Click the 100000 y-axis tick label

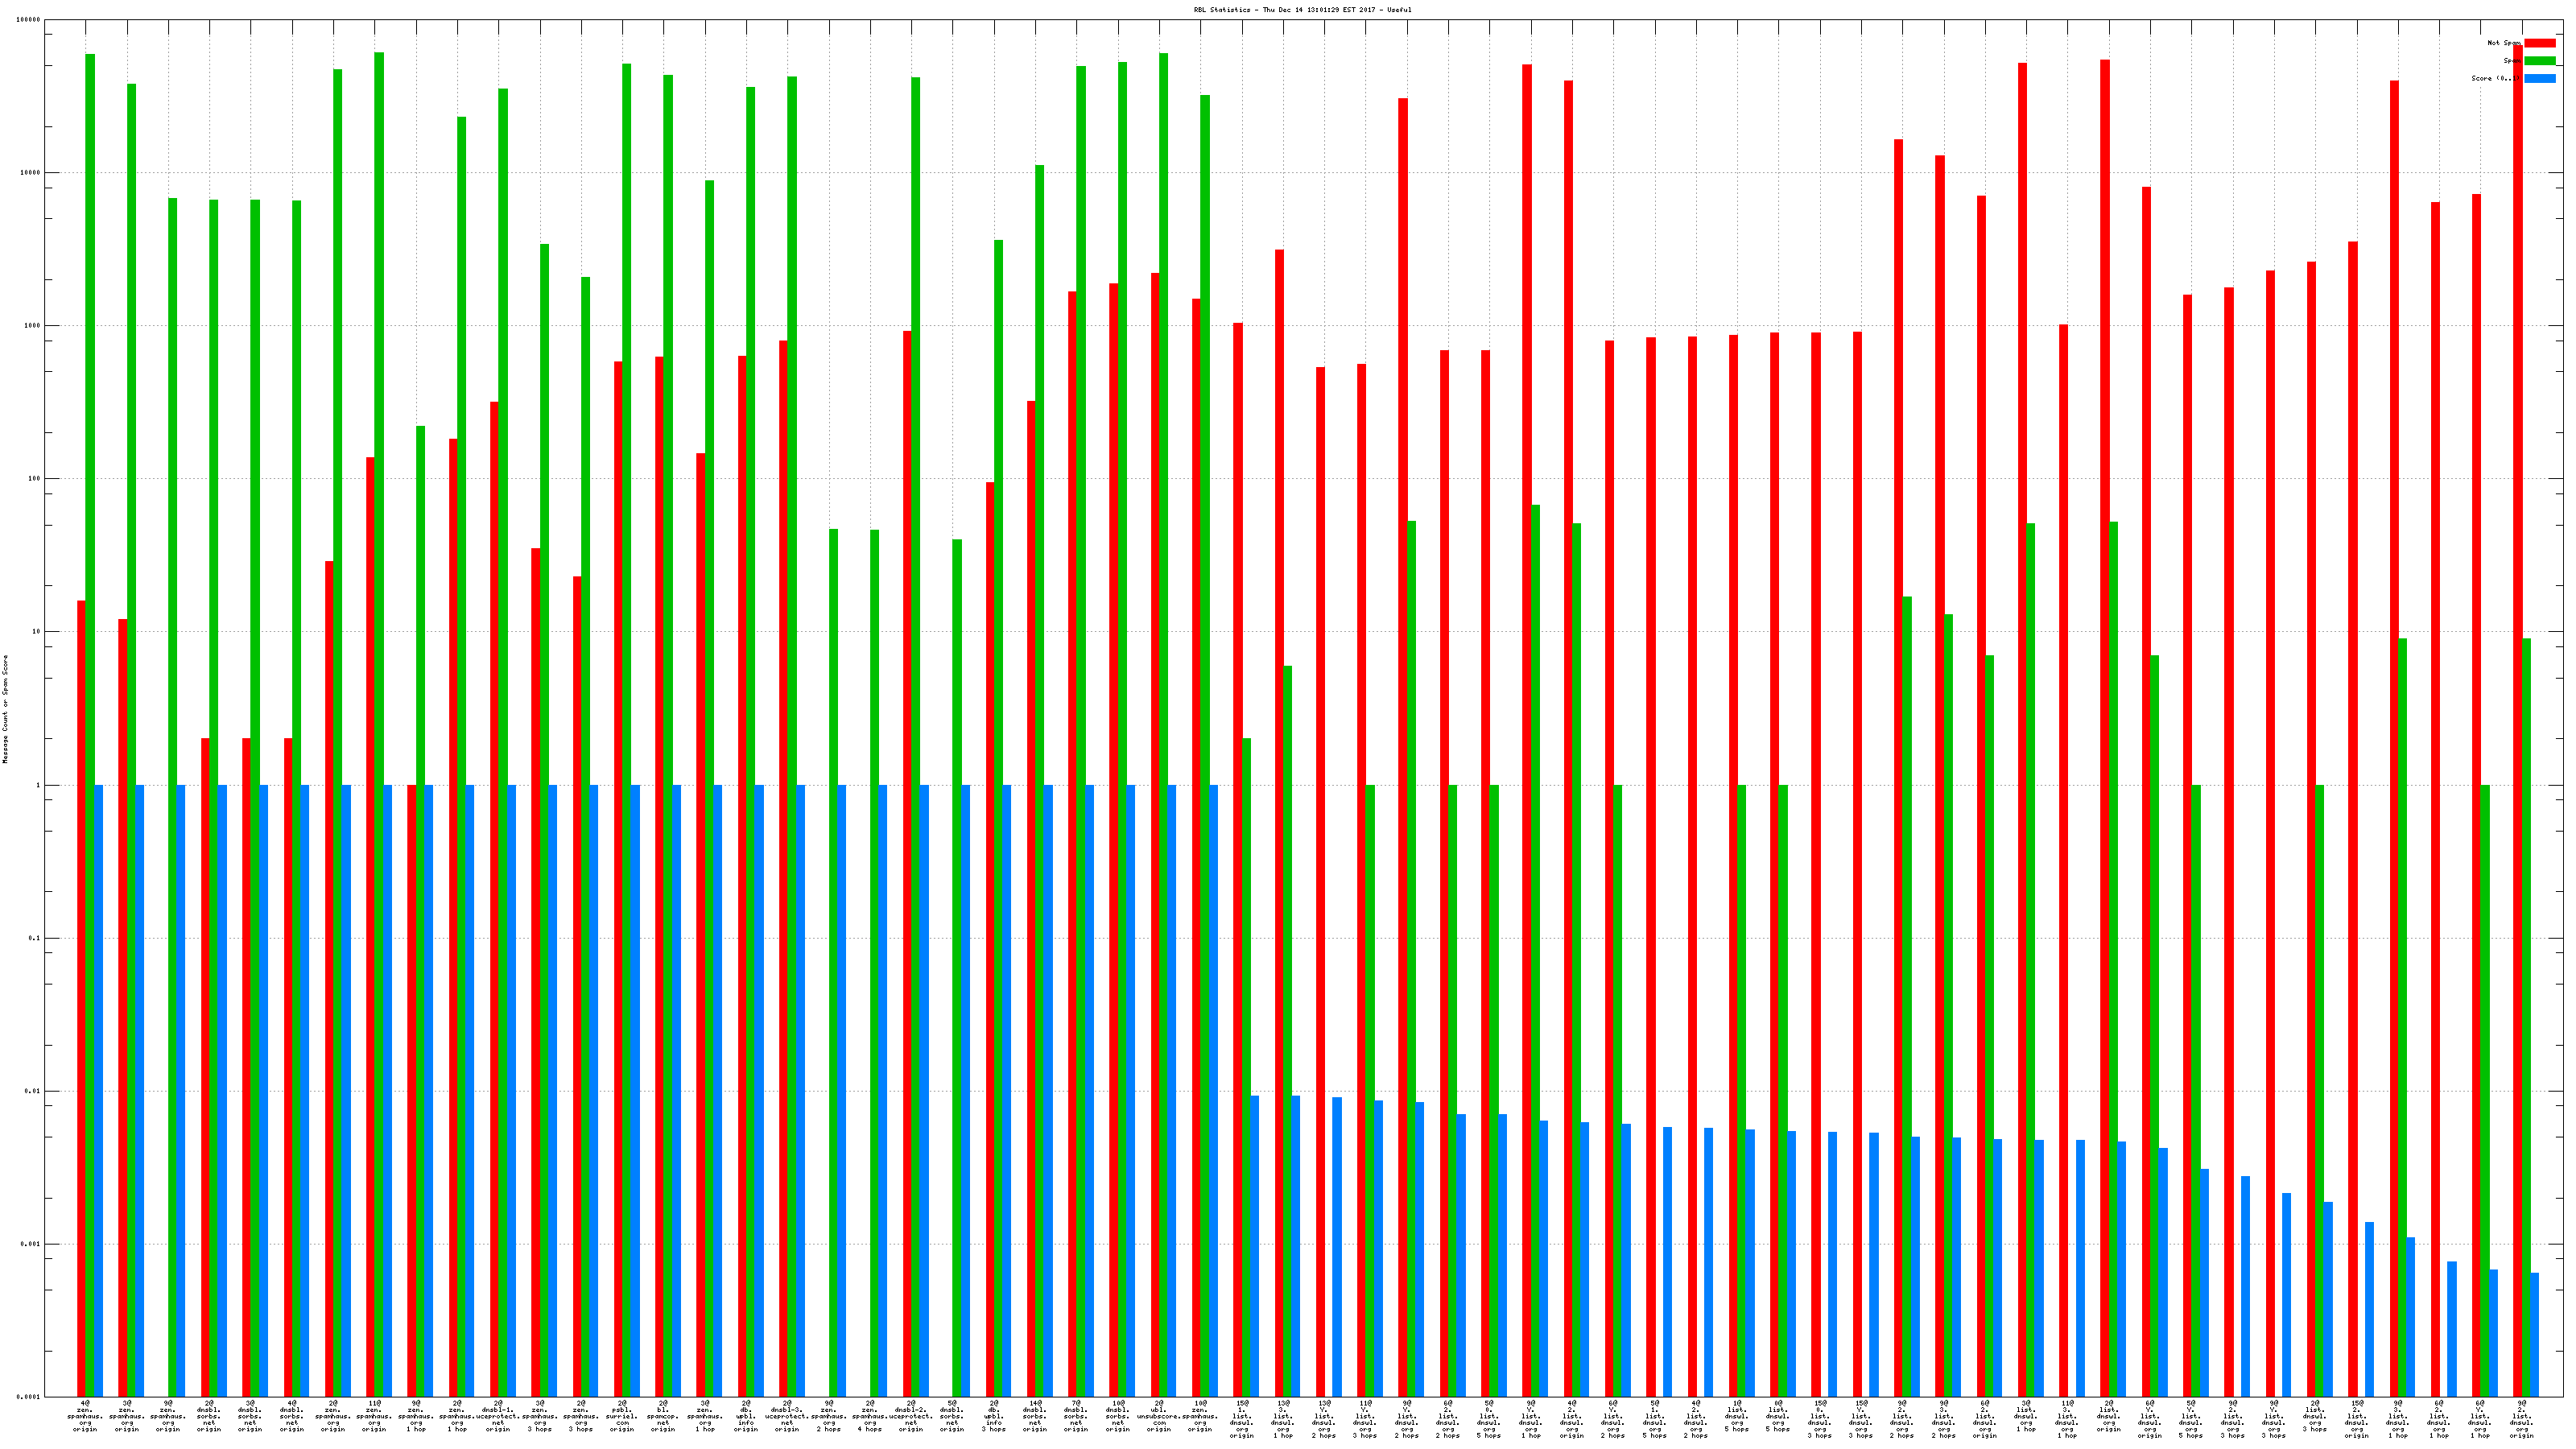pos(30,20)
